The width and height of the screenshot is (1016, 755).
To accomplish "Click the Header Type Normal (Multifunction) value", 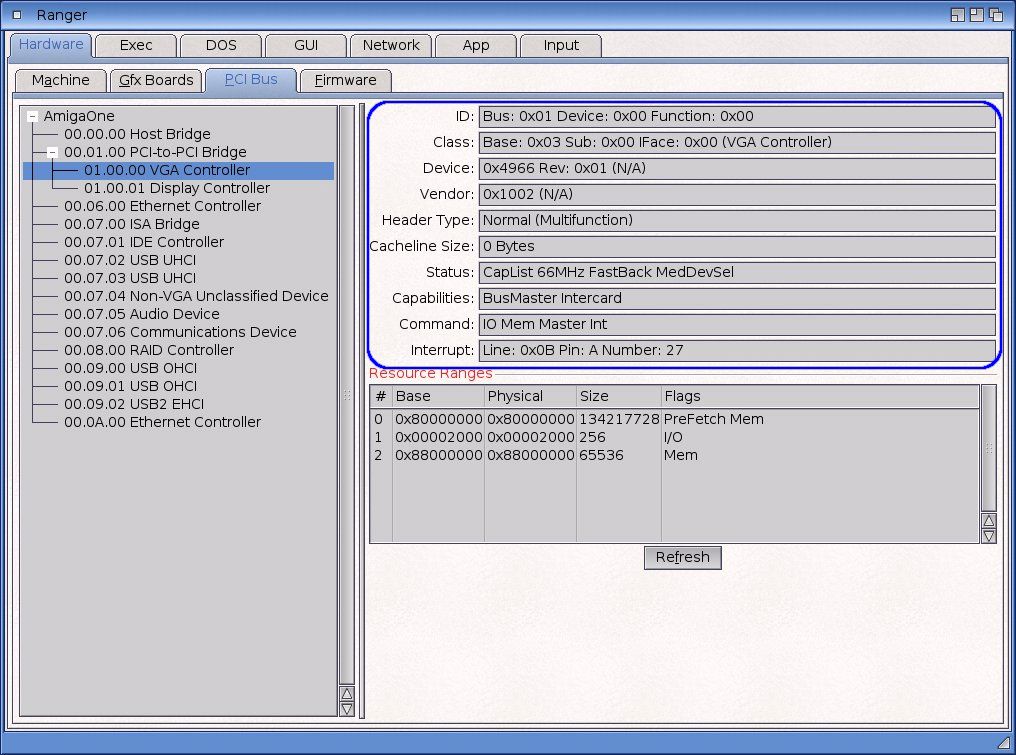I will [x=737, y=220].
